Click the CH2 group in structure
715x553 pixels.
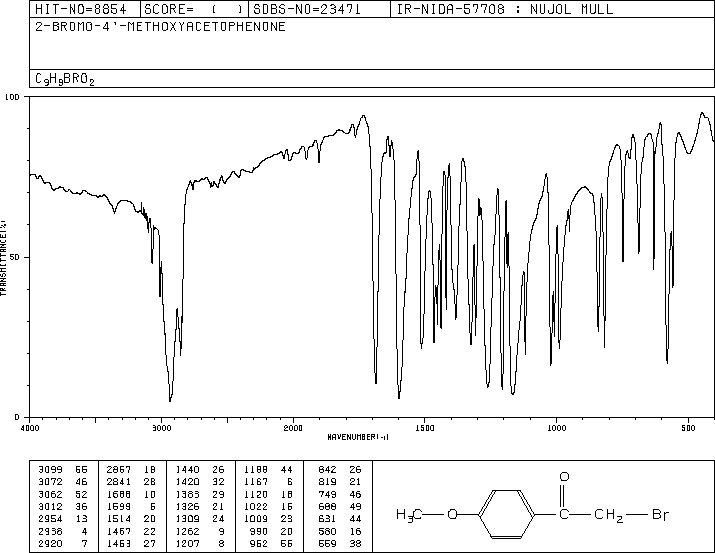pos(609,516)
